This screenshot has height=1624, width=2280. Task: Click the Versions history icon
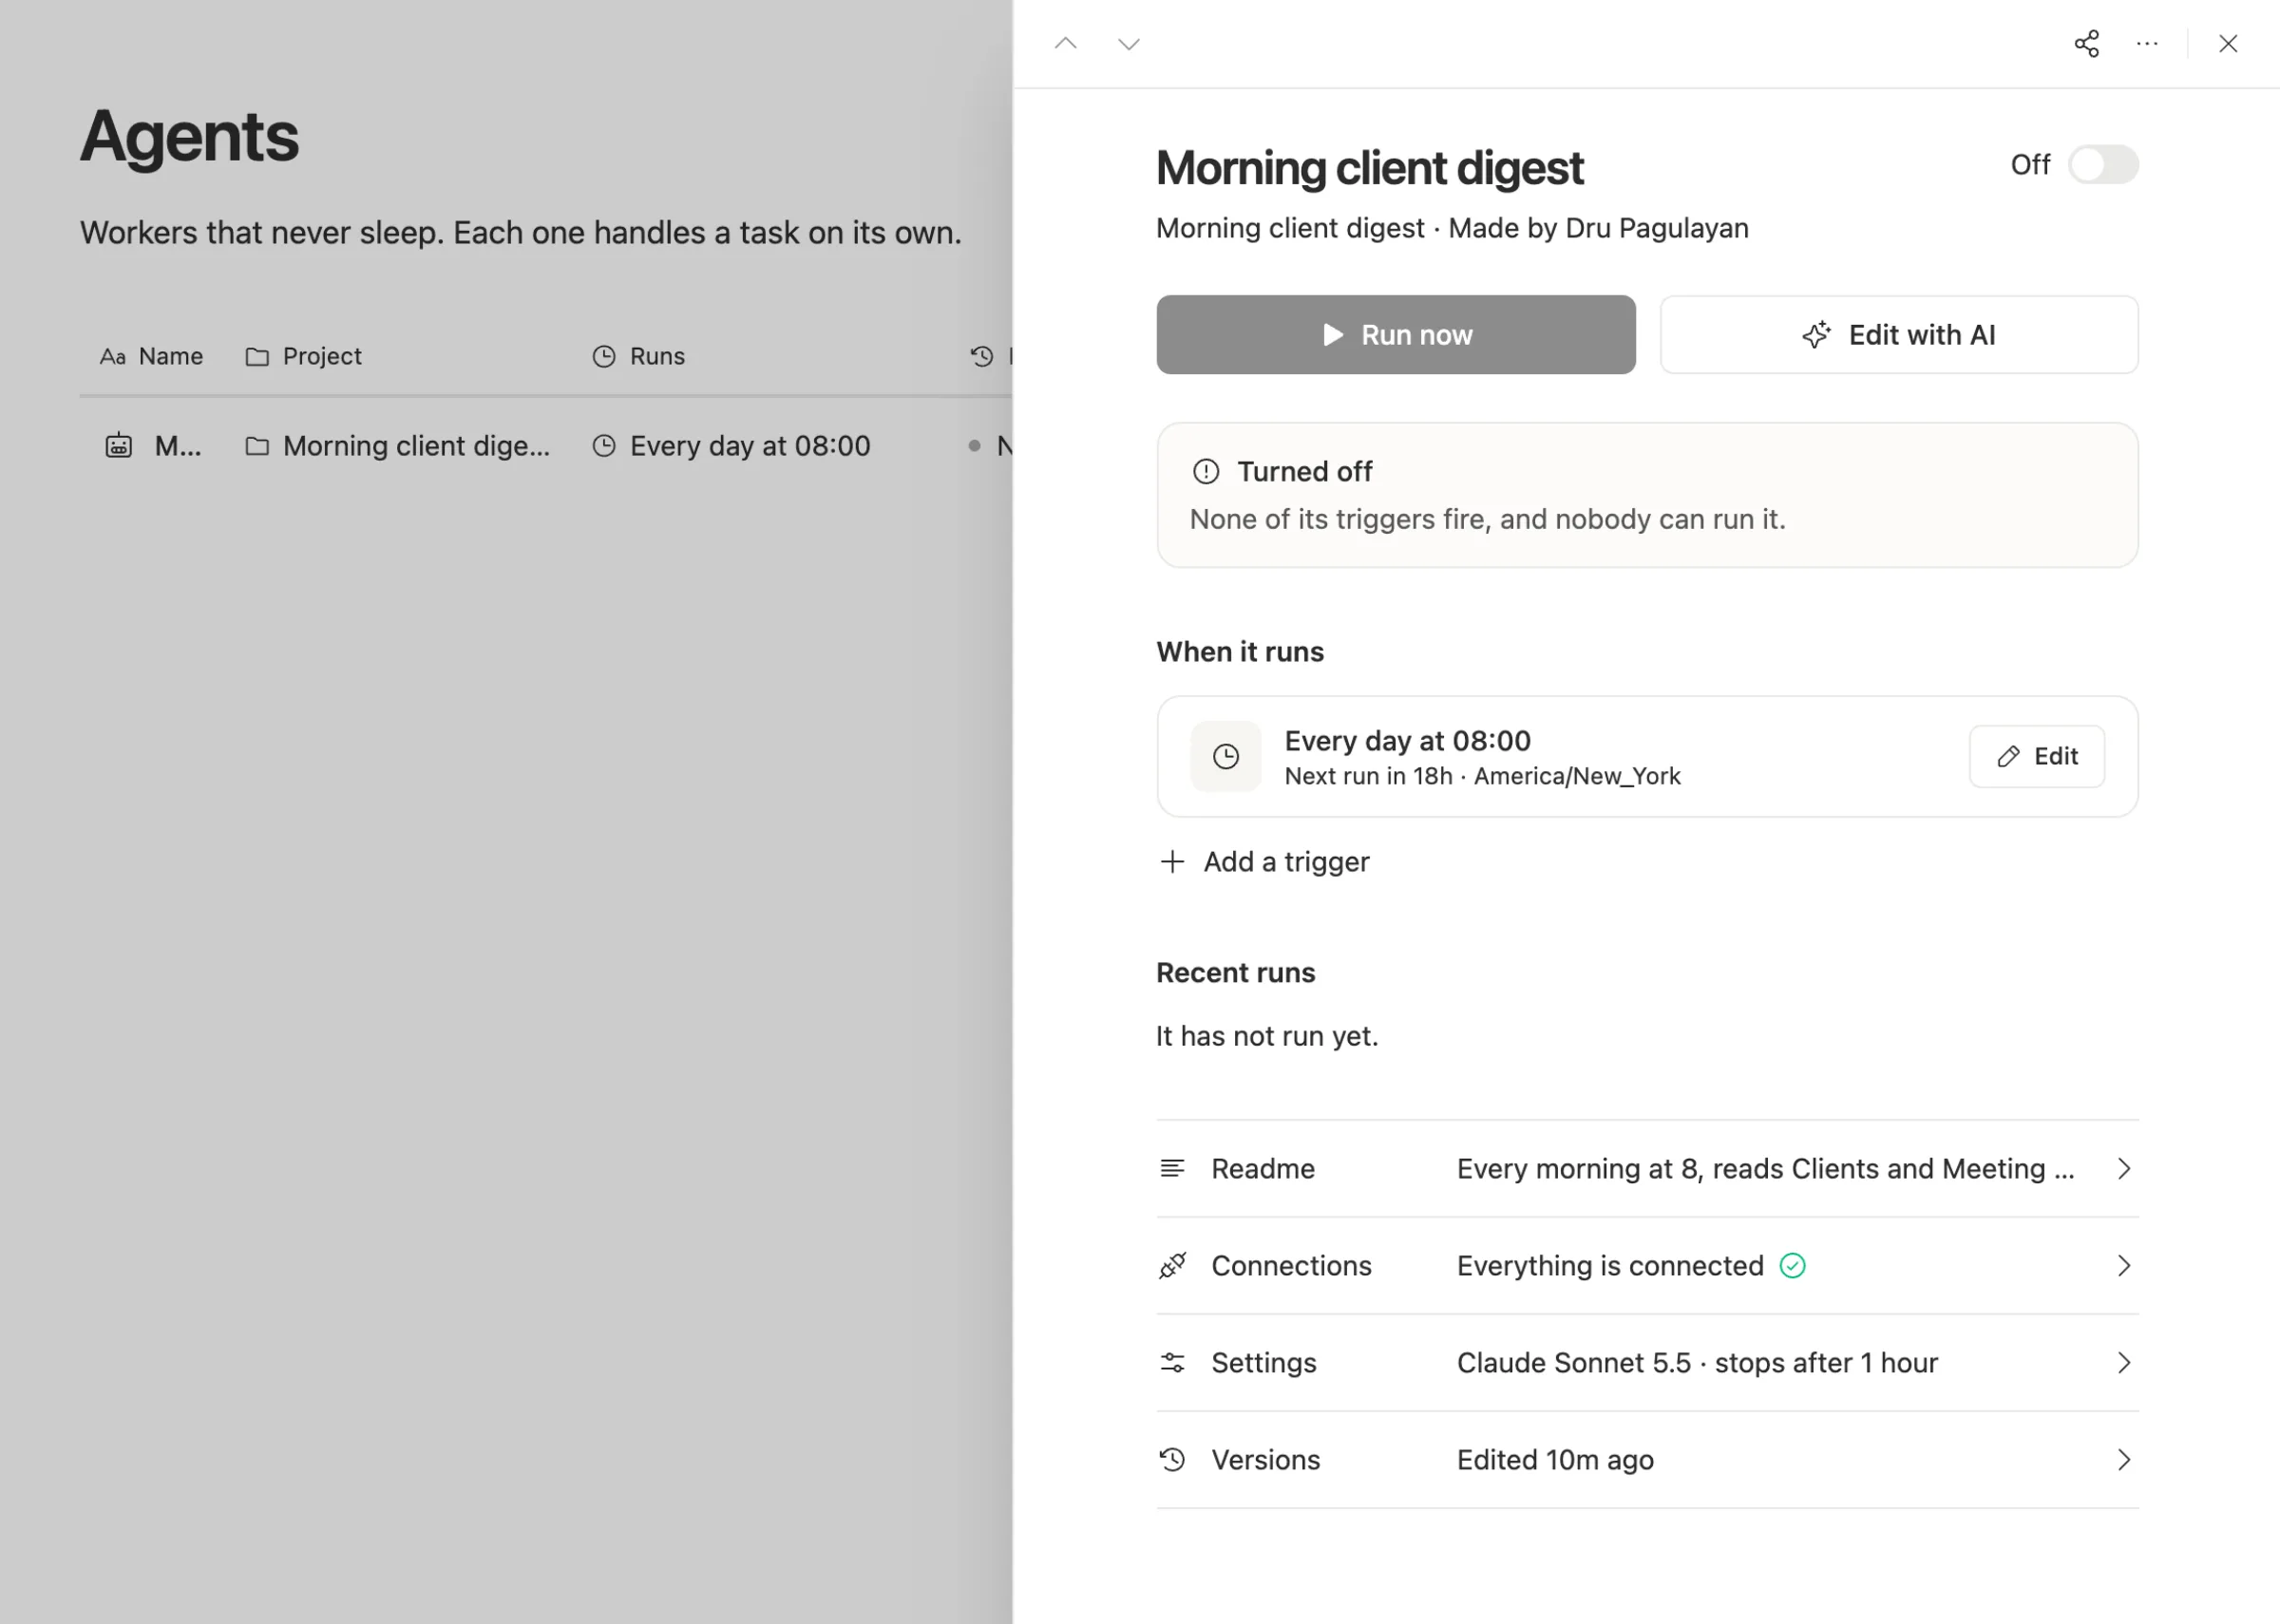click(1172, 1459)
